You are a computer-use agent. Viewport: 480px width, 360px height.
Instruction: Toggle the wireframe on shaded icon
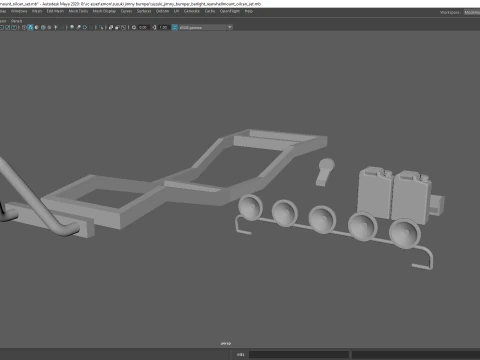coord(43,27)
